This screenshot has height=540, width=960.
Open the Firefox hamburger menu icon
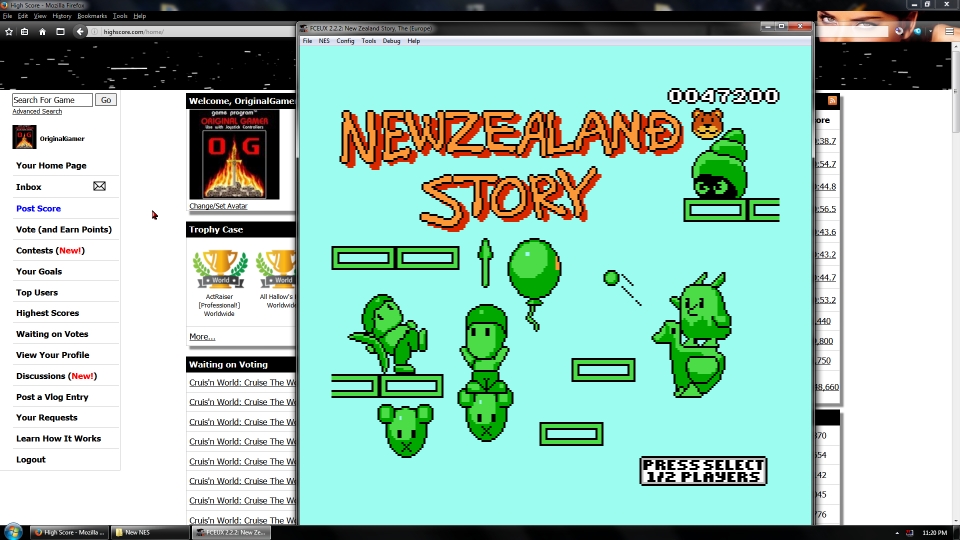949,31
